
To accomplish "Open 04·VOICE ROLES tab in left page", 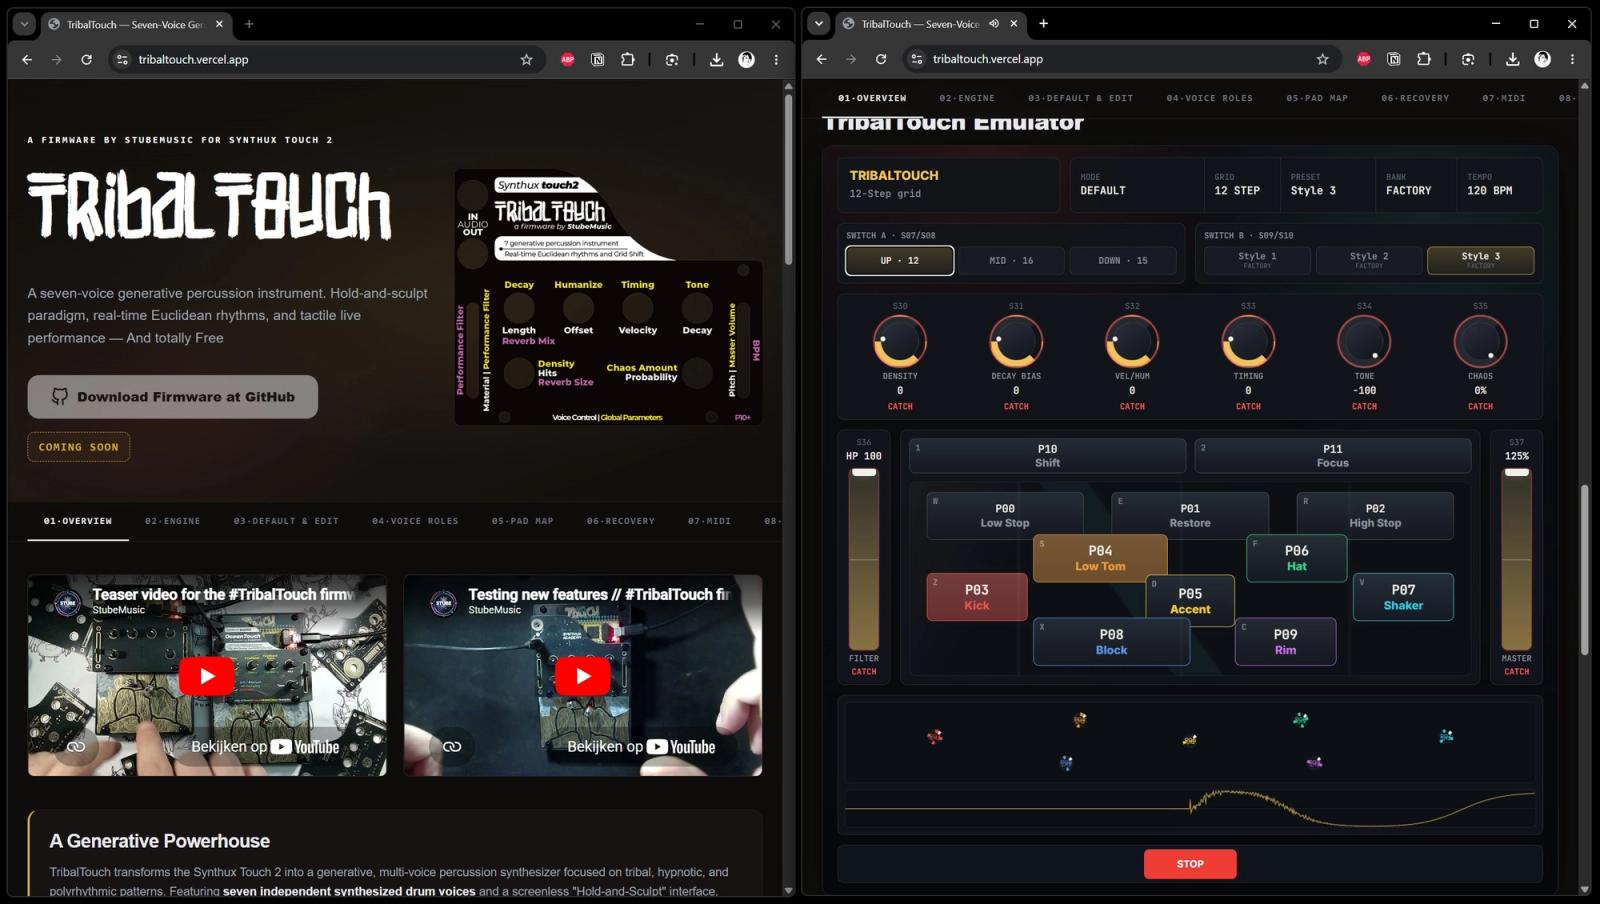I will pos(415,521).
